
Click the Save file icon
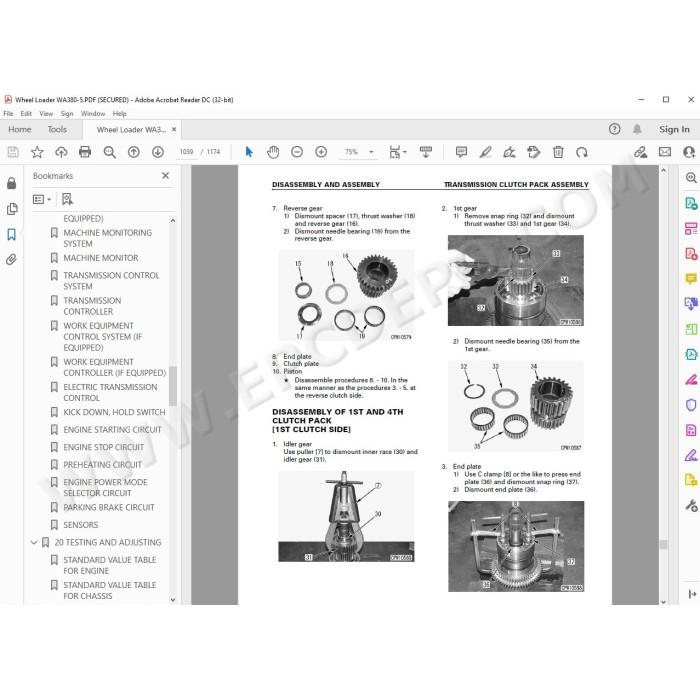click(x=13, y=152)
